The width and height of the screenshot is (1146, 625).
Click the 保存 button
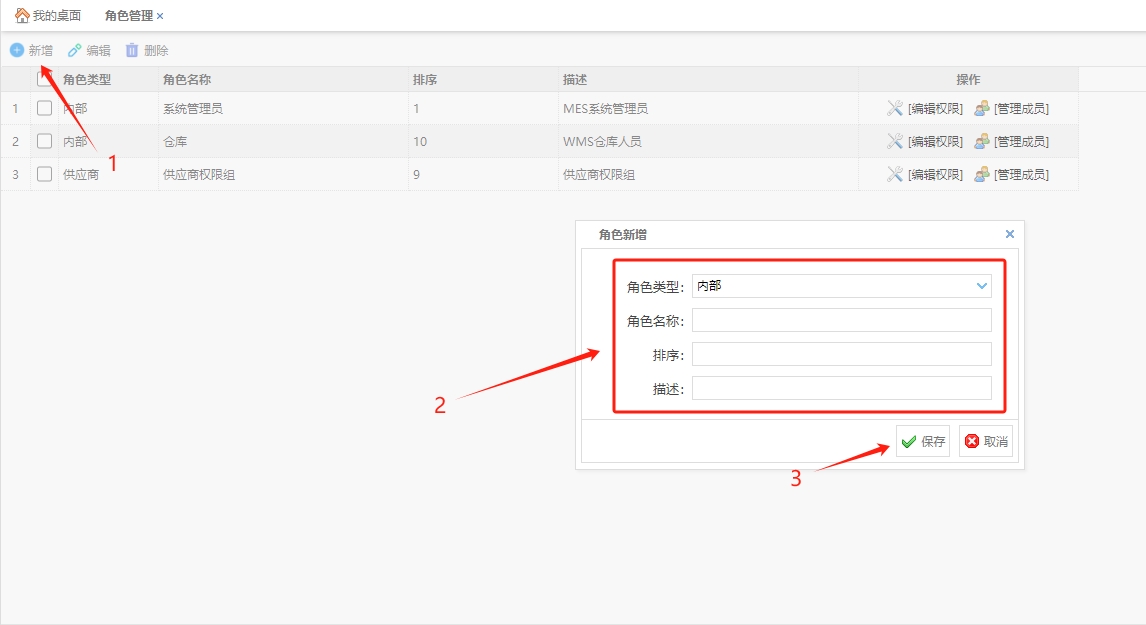(x=923, y=441)
